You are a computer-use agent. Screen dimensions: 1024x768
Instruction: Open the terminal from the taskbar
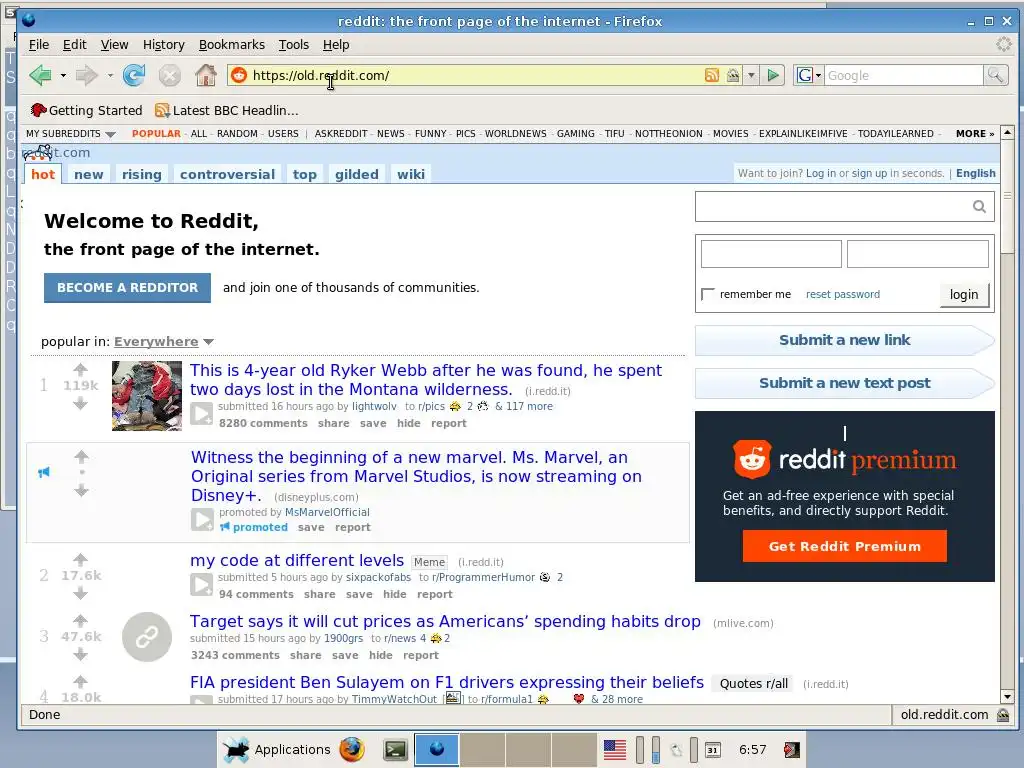[395, 749]
